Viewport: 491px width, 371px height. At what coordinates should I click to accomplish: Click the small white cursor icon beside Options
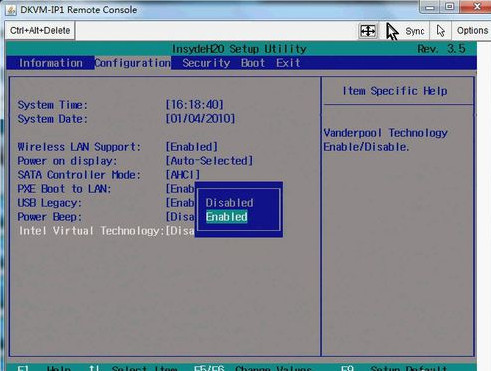pos(441,31)
